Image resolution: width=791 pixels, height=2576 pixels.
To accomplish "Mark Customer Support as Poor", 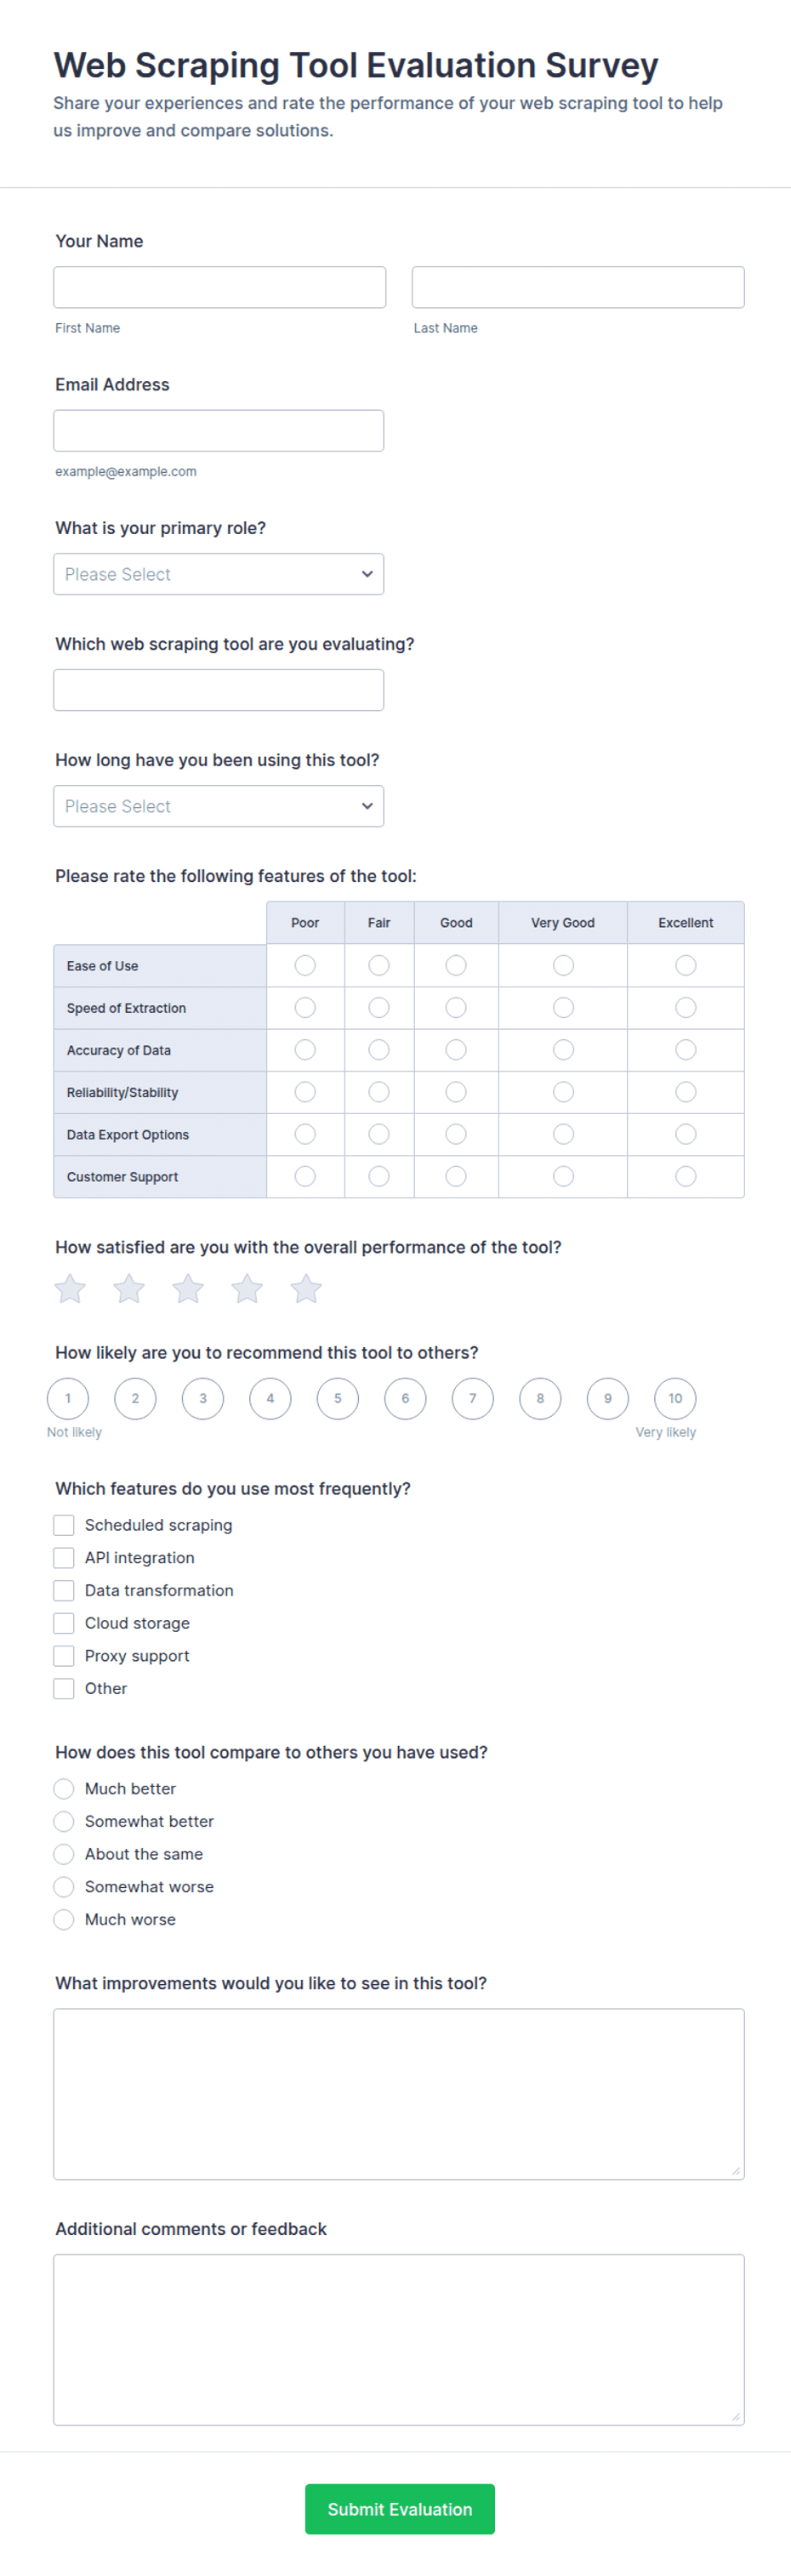I will 305,1176.
